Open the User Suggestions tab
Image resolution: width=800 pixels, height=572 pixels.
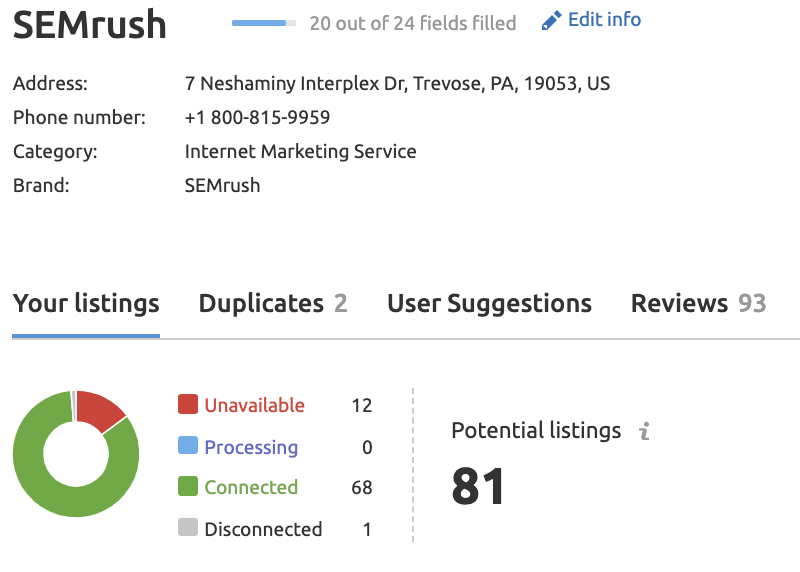tap(489, 304)
